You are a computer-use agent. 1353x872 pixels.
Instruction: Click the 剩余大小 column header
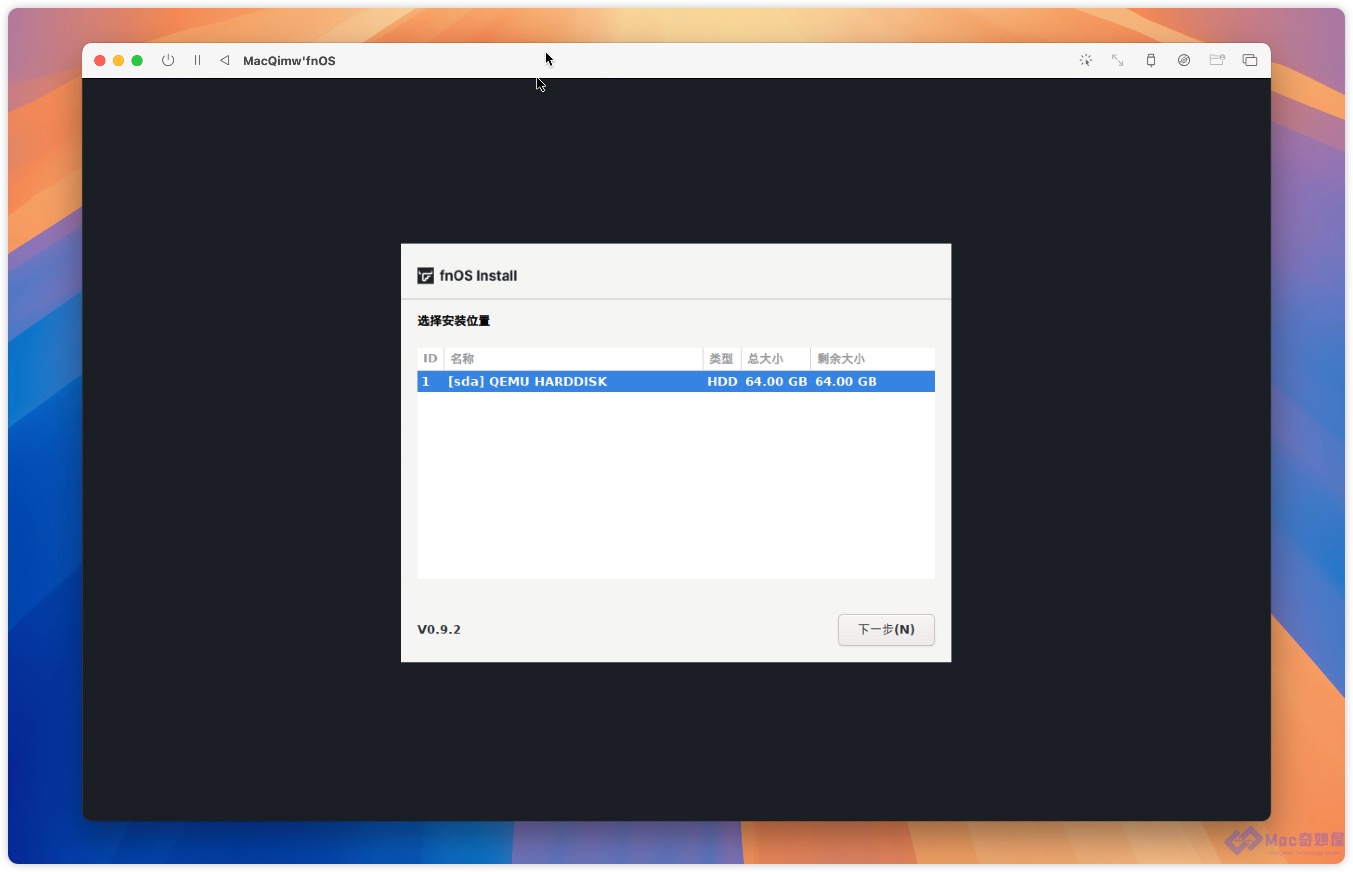pos(872,358)
